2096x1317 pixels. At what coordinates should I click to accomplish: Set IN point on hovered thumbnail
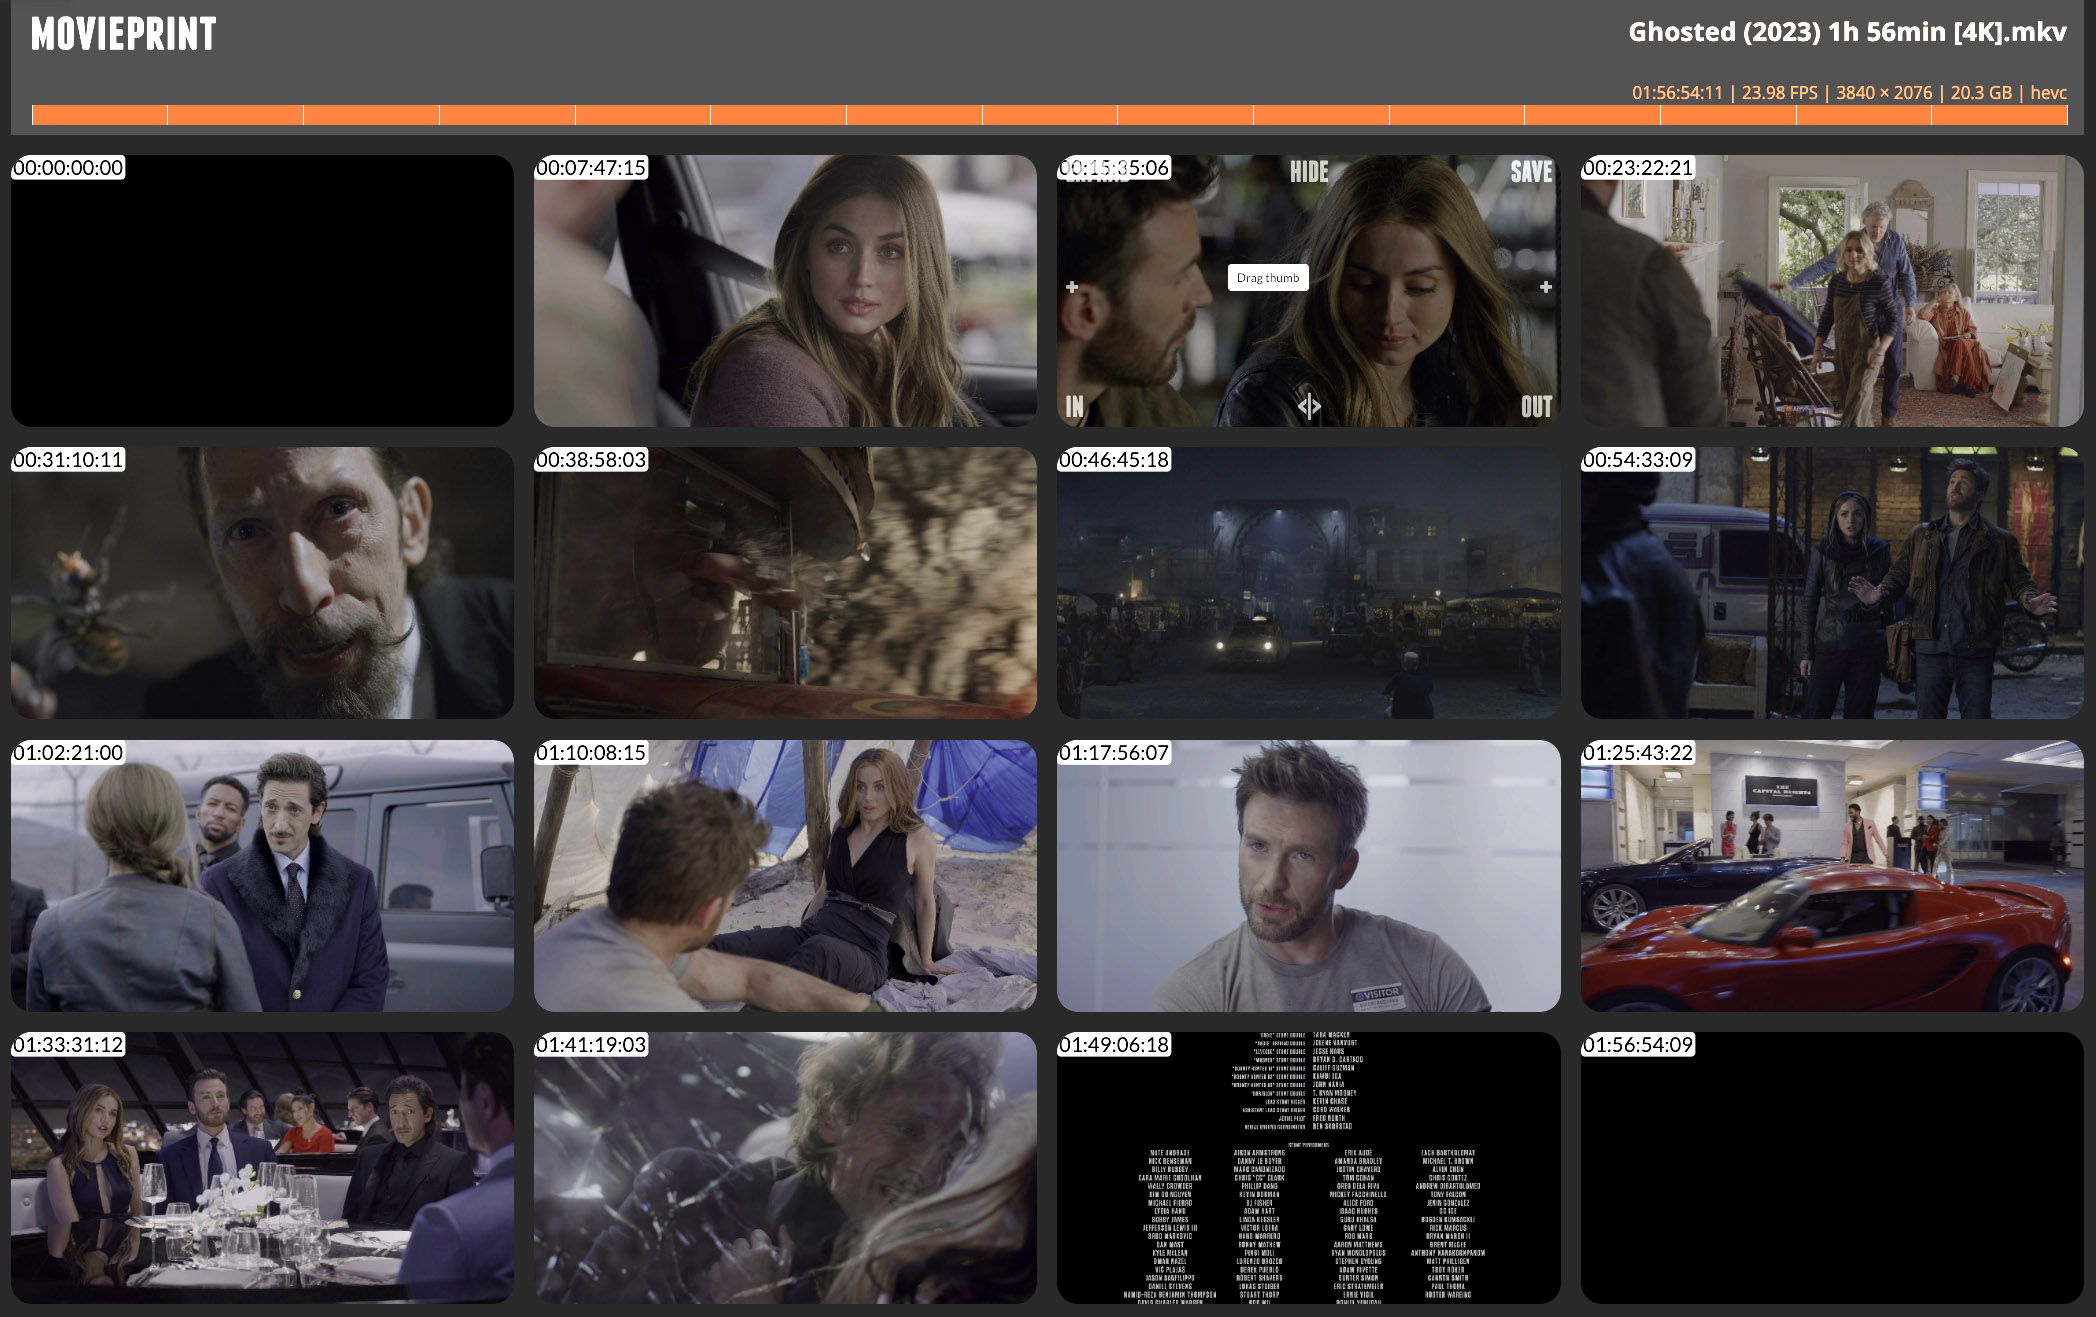tap(1075, 406)
